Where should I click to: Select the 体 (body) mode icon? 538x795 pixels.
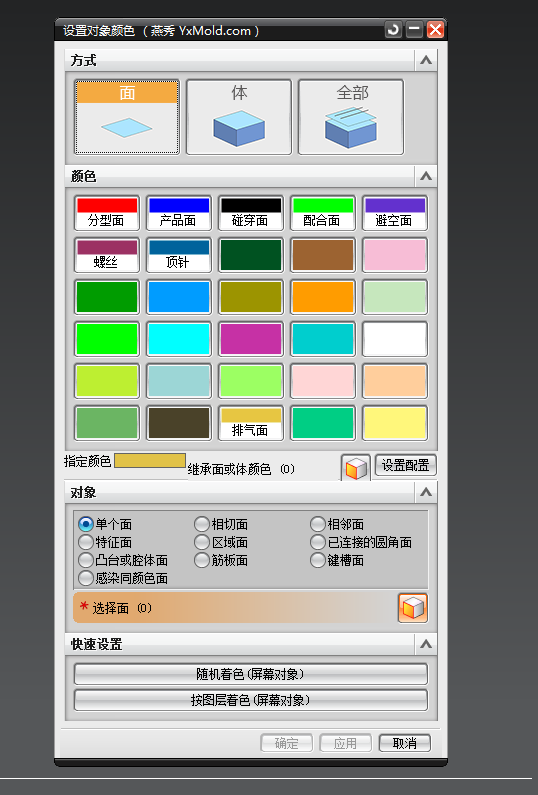239,117
